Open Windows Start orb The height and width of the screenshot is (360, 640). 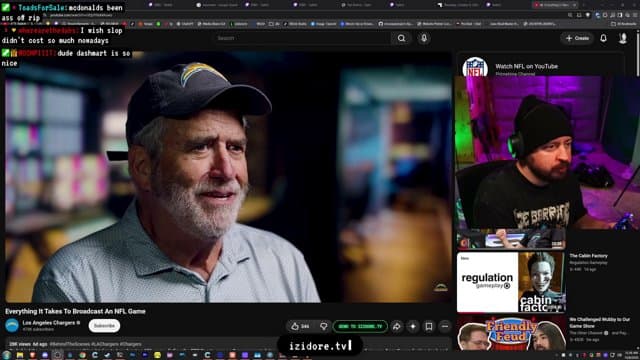point(7,355)
